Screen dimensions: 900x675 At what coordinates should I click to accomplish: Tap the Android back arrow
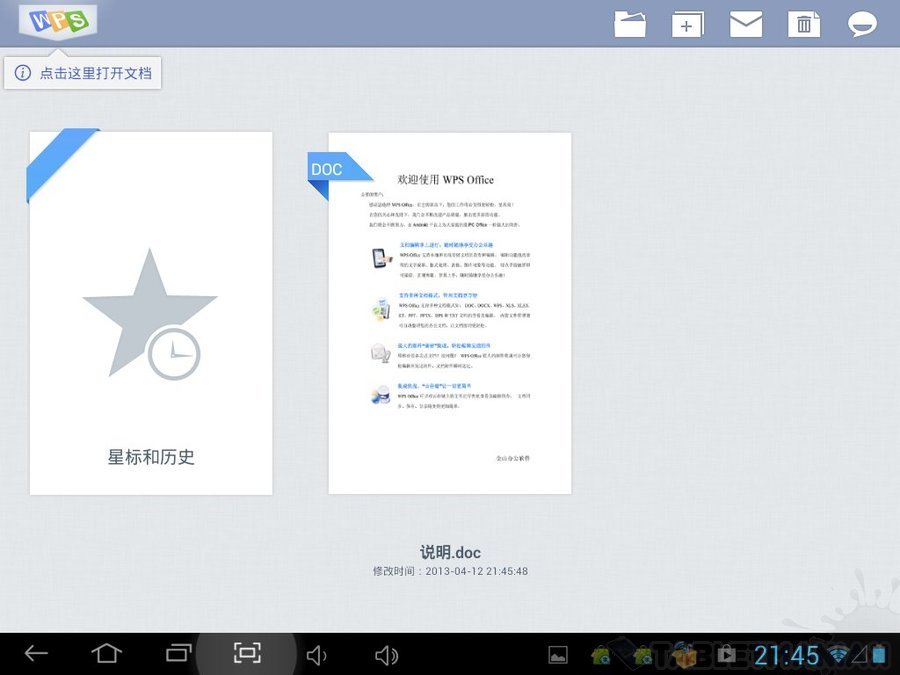(36, 653)
